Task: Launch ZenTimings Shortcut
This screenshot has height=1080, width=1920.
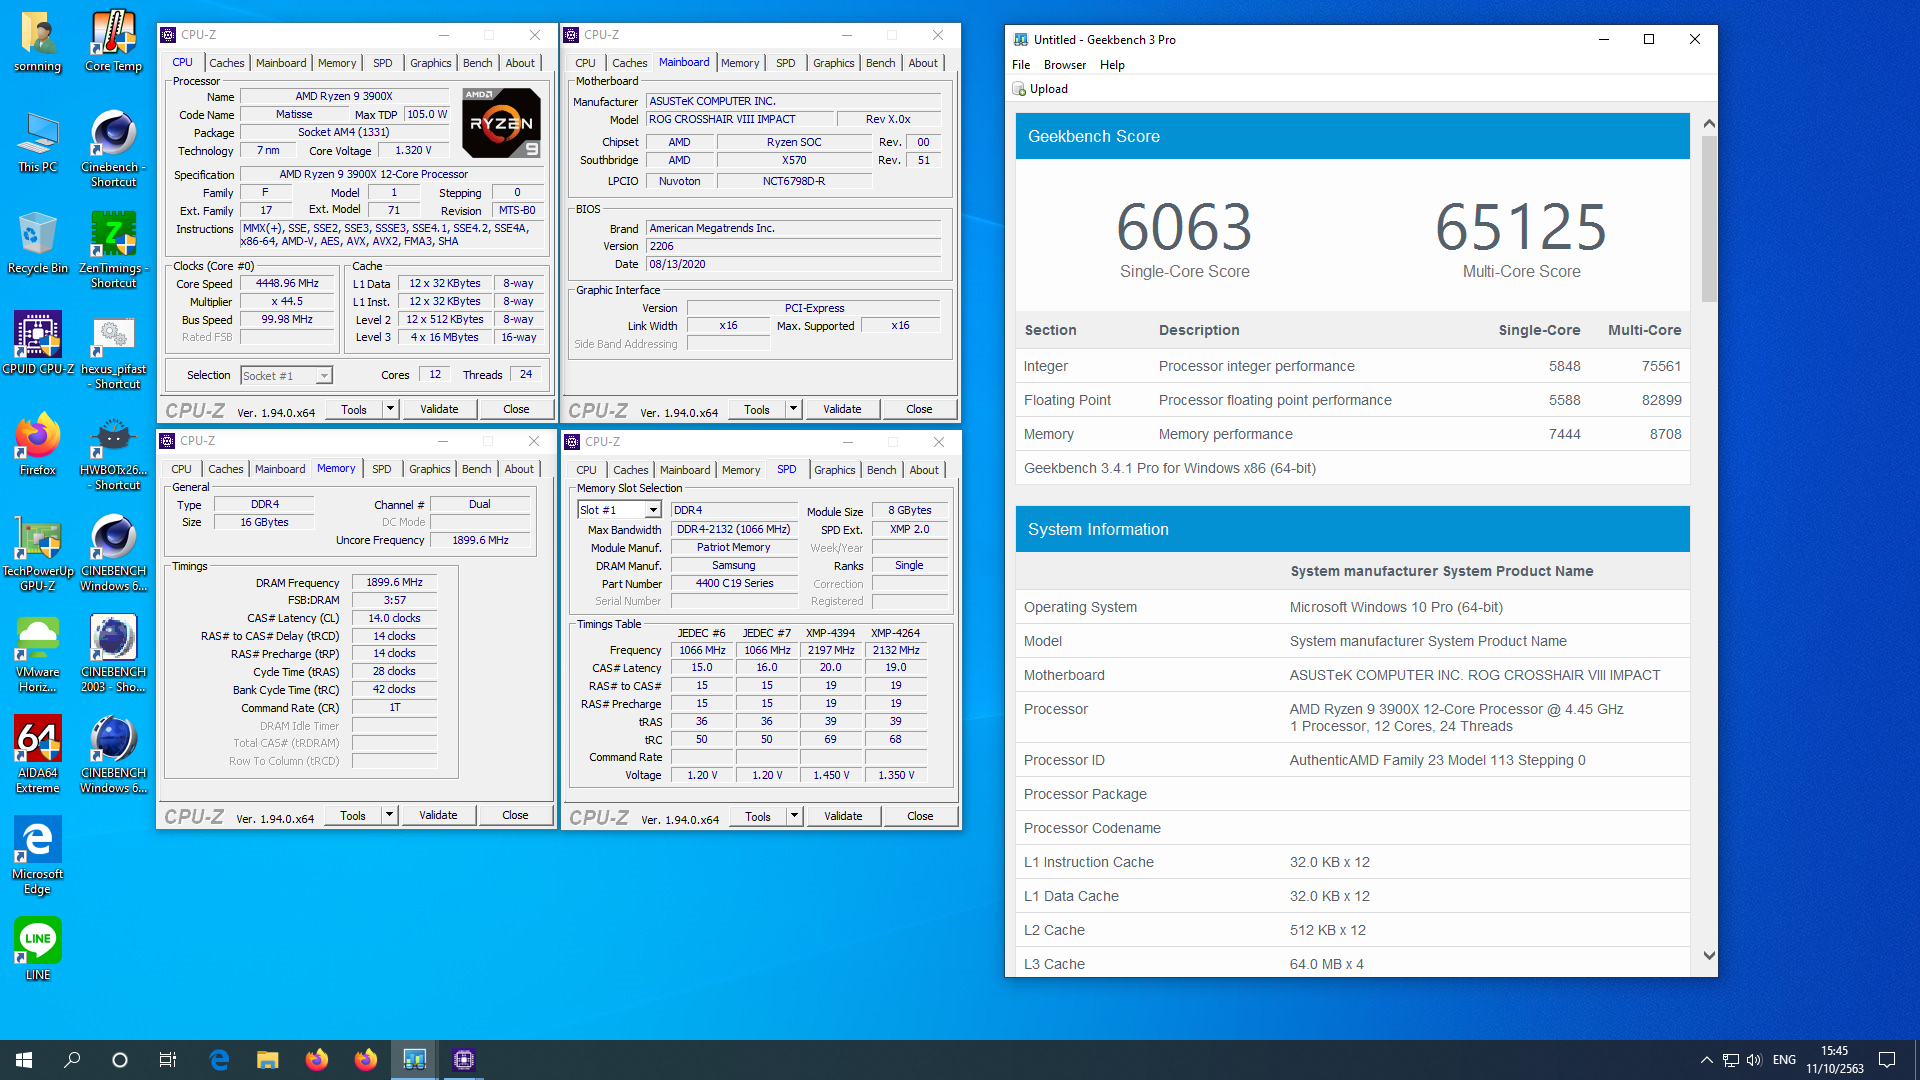Action: tap(113, 251)
